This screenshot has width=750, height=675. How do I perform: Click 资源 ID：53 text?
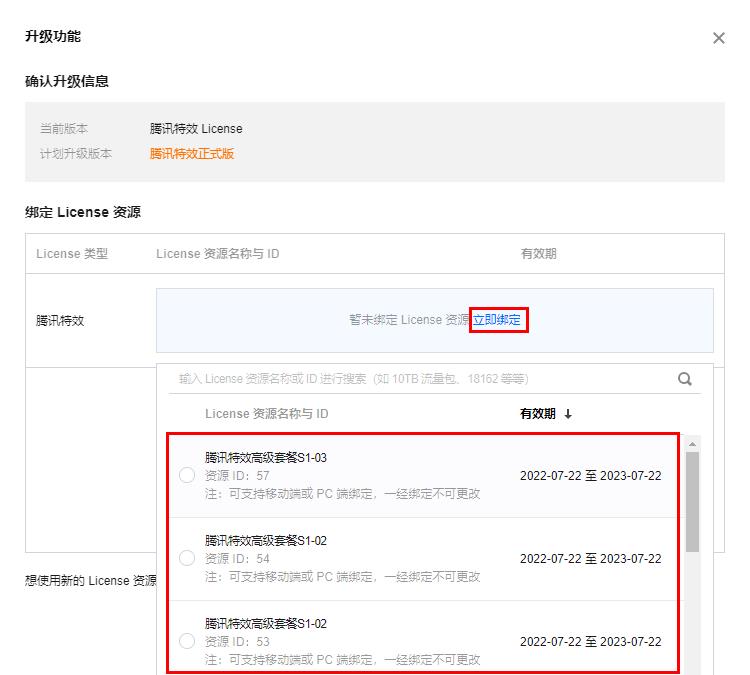[237, 641]
